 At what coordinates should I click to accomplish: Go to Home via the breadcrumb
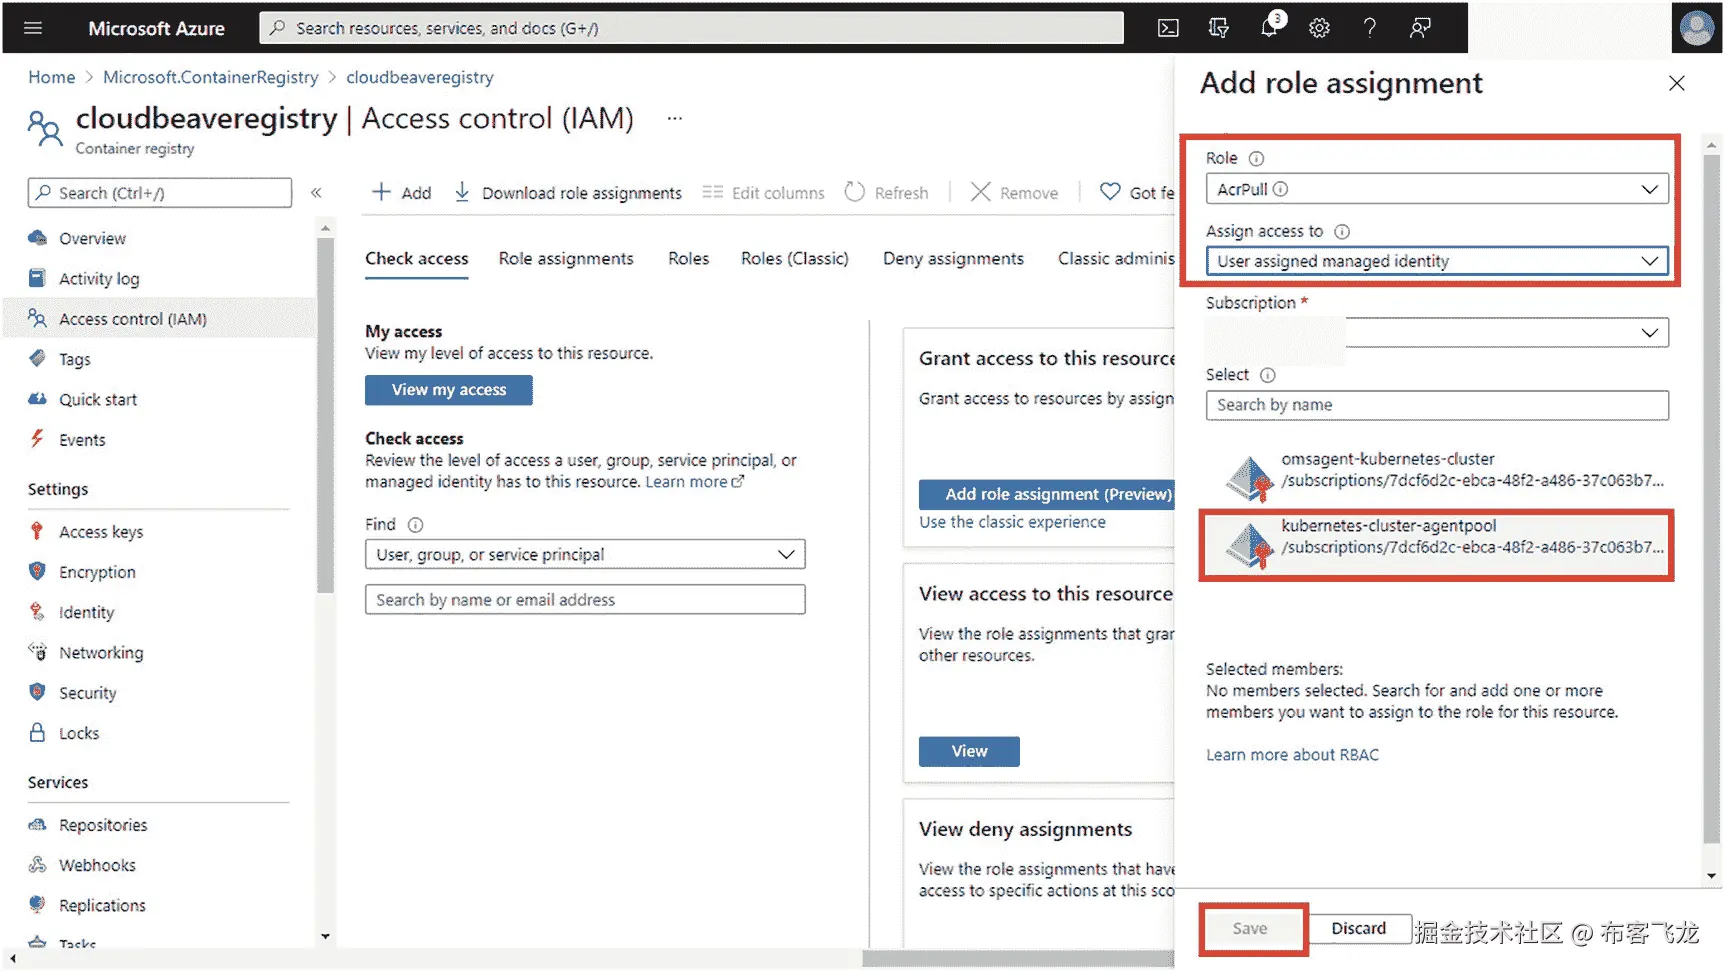coord(52,77)
